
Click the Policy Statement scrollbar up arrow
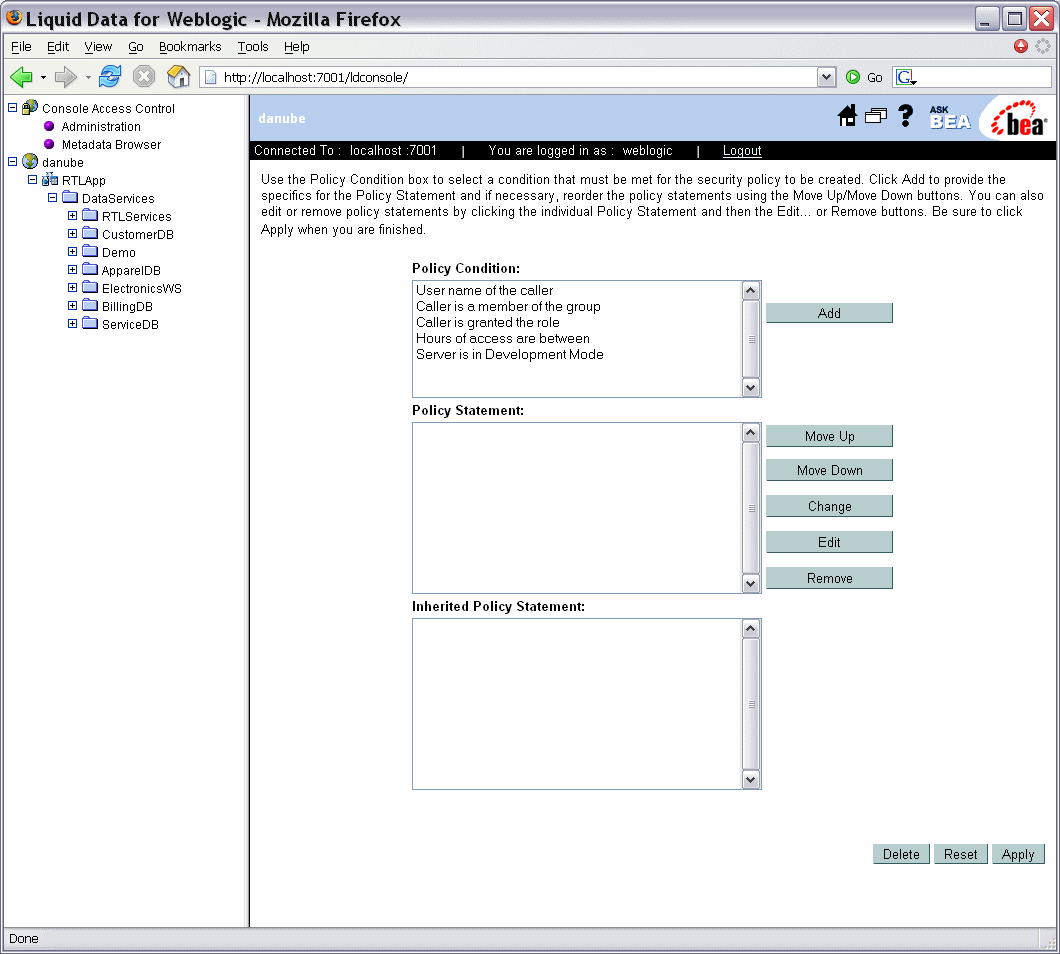[750, 433]
